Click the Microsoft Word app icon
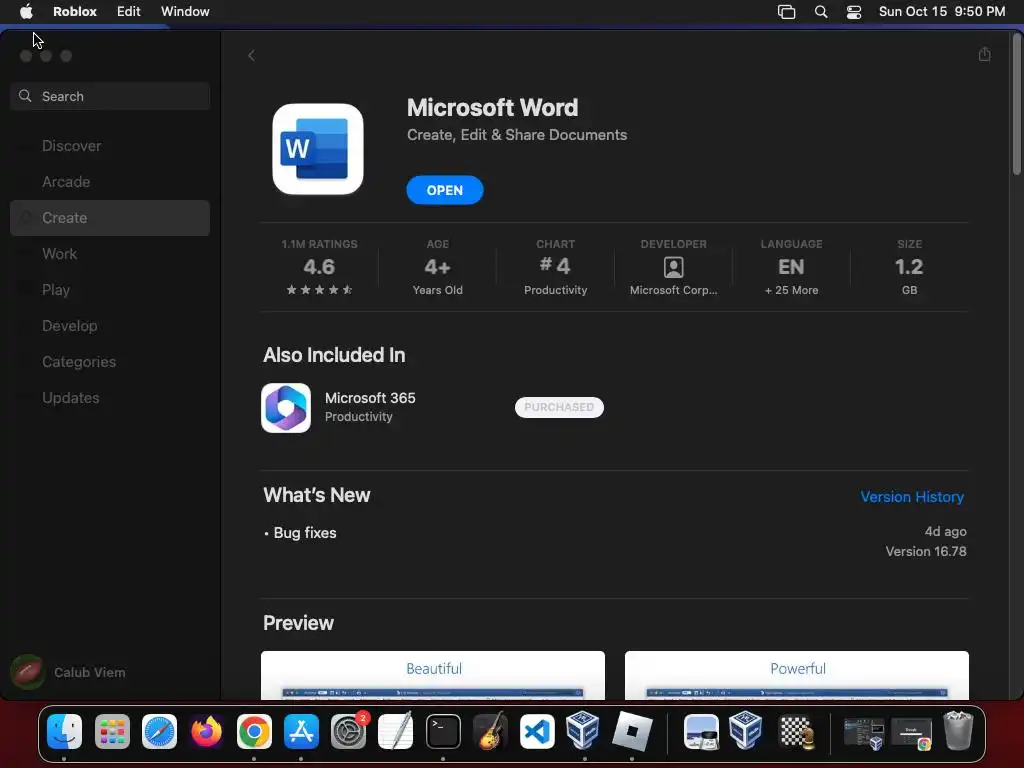Screen dimensions: 1024x768 click(x=318, y=149)
